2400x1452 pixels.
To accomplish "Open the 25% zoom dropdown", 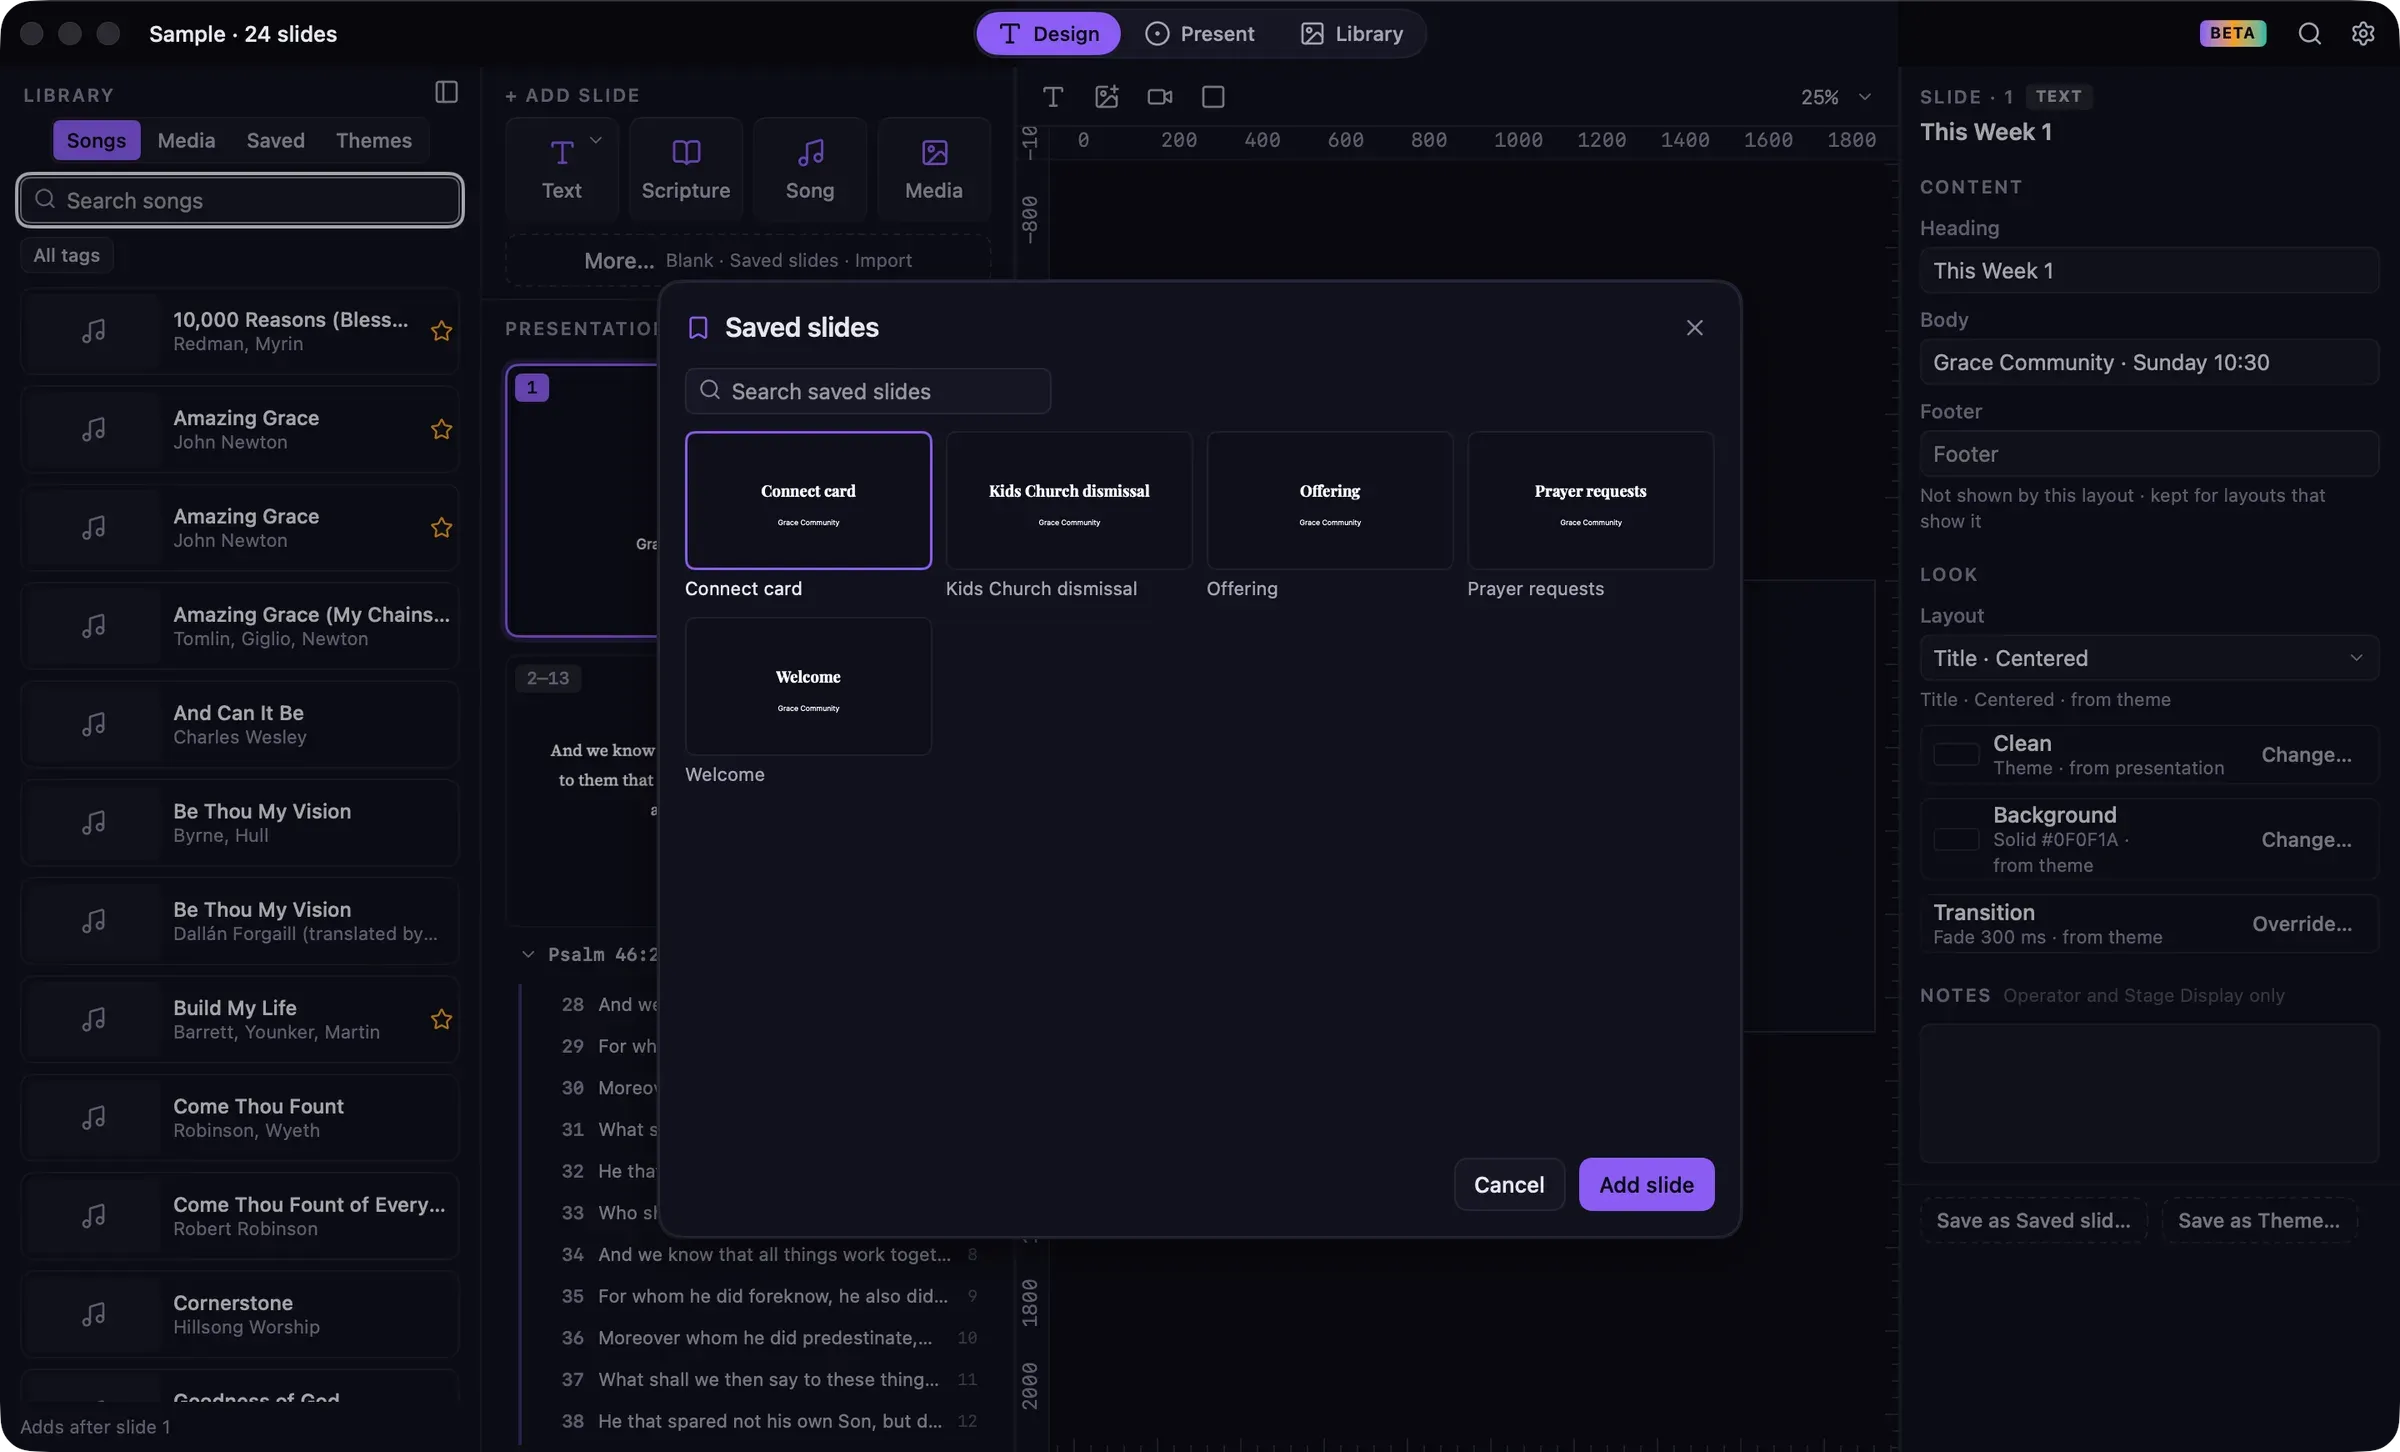I will click(1836, 97).
